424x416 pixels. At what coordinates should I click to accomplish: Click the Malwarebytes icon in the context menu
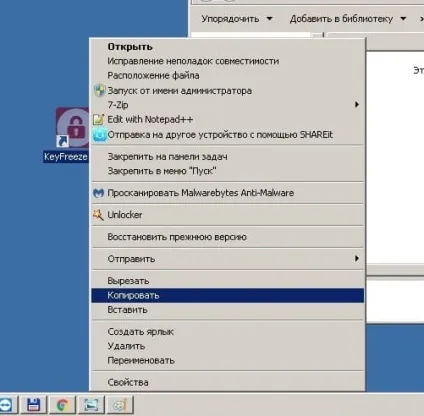(99, 193)
